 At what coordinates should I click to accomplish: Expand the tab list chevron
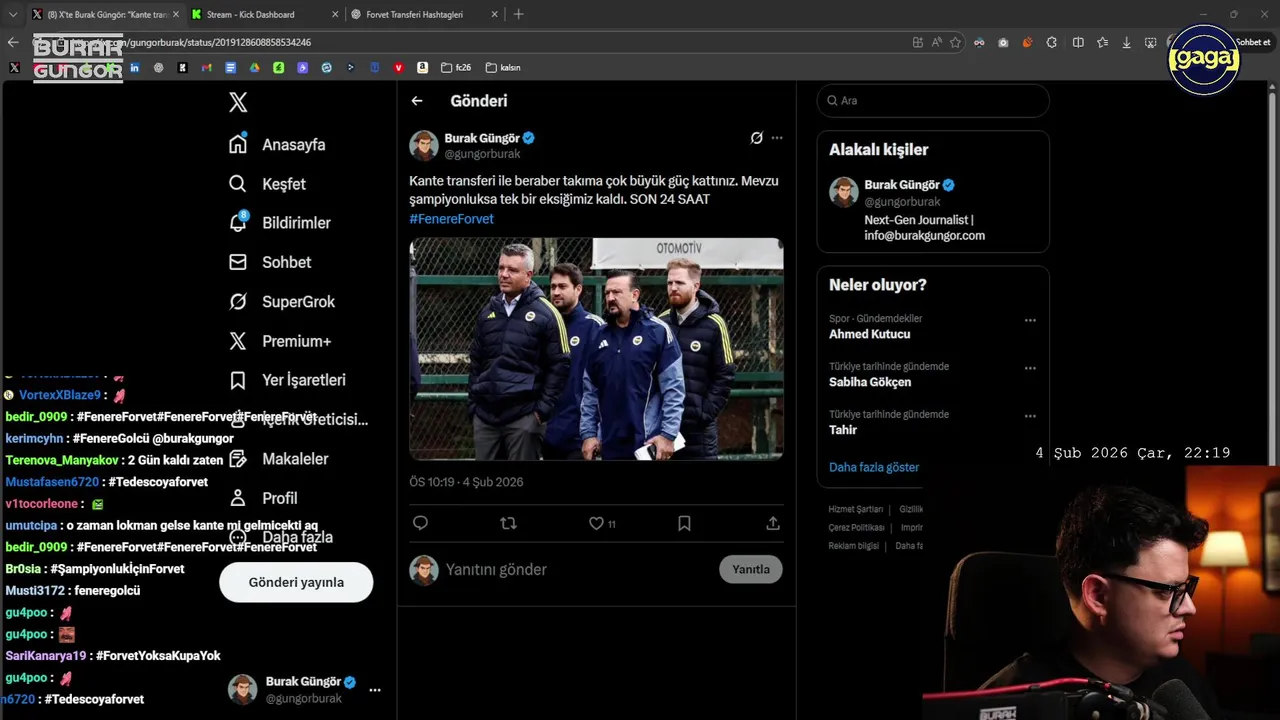tap(13, 14)
